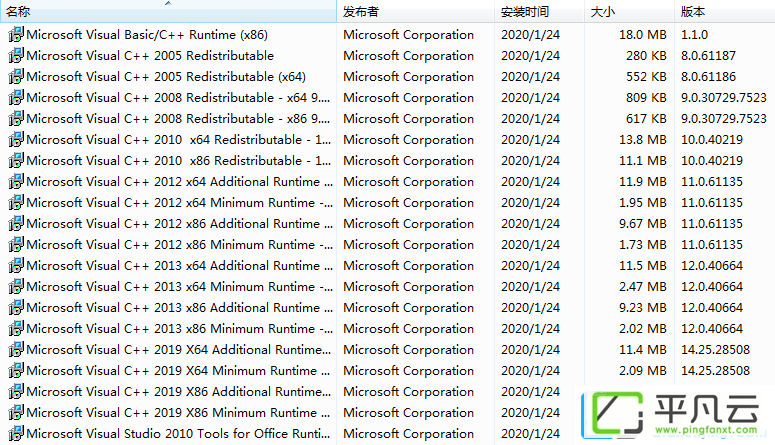Click size value 809 KB
775x445 pixels.
[646, 97]
